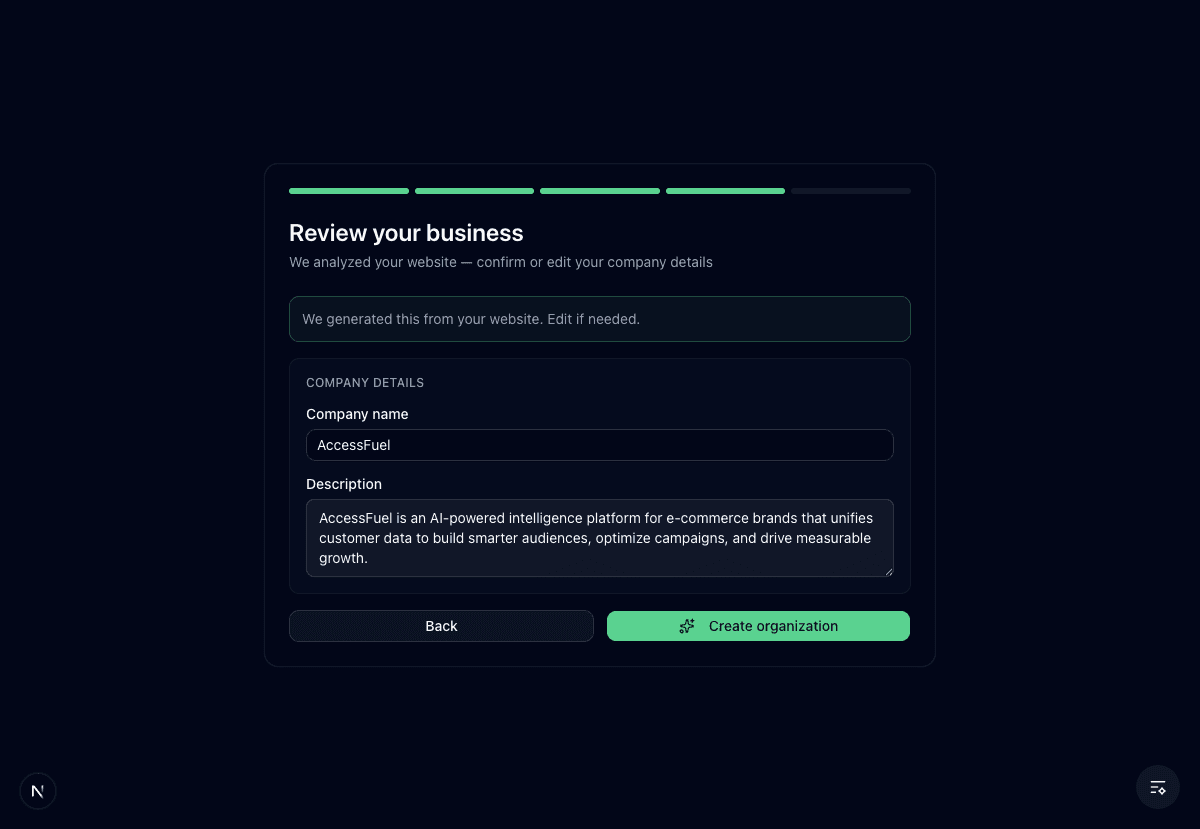
Task: Click the Review your business heading
Action: click(x=406, y=232)
